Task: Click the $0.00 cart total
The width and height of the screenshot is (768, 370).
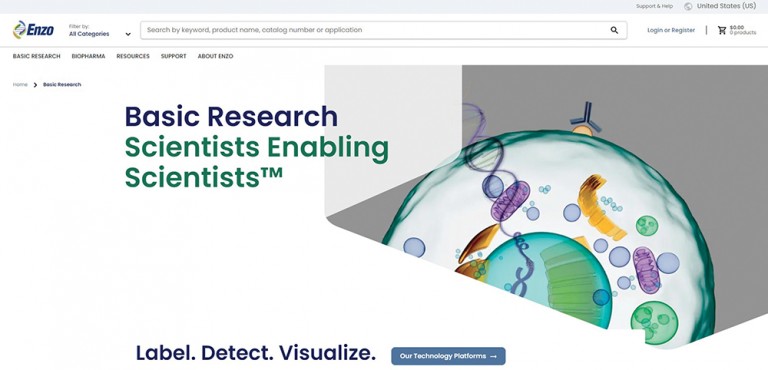Action: click(x=737, y=27)
